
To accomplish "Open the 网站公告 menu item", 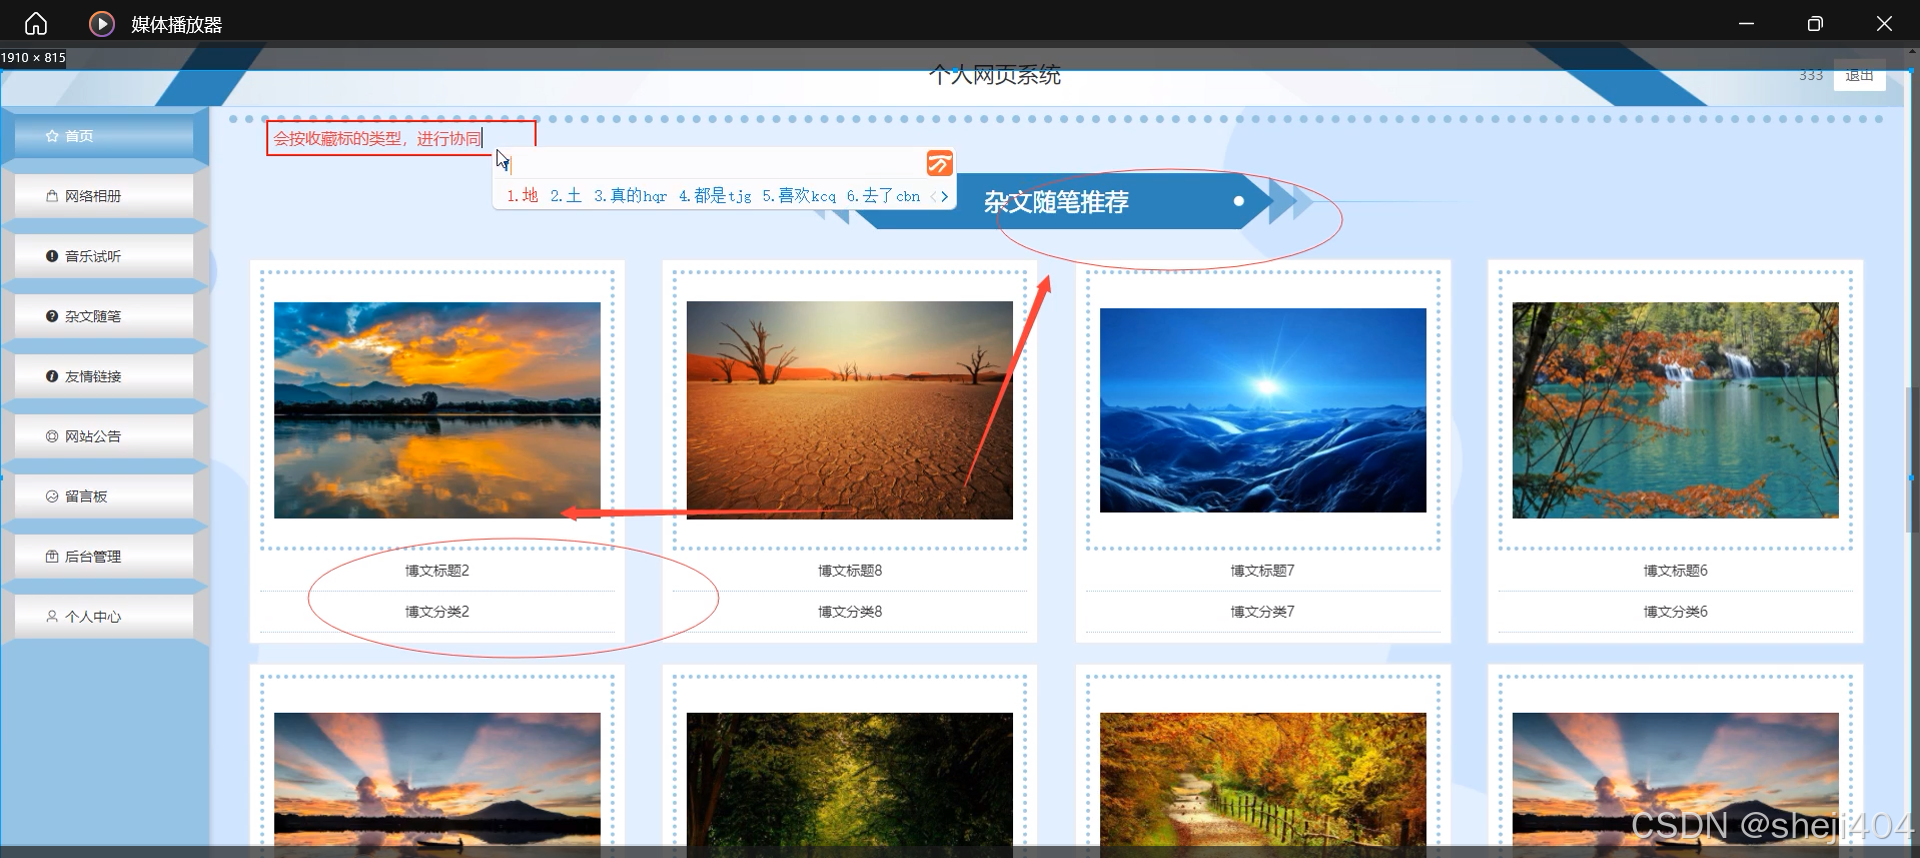I will 104,436.
